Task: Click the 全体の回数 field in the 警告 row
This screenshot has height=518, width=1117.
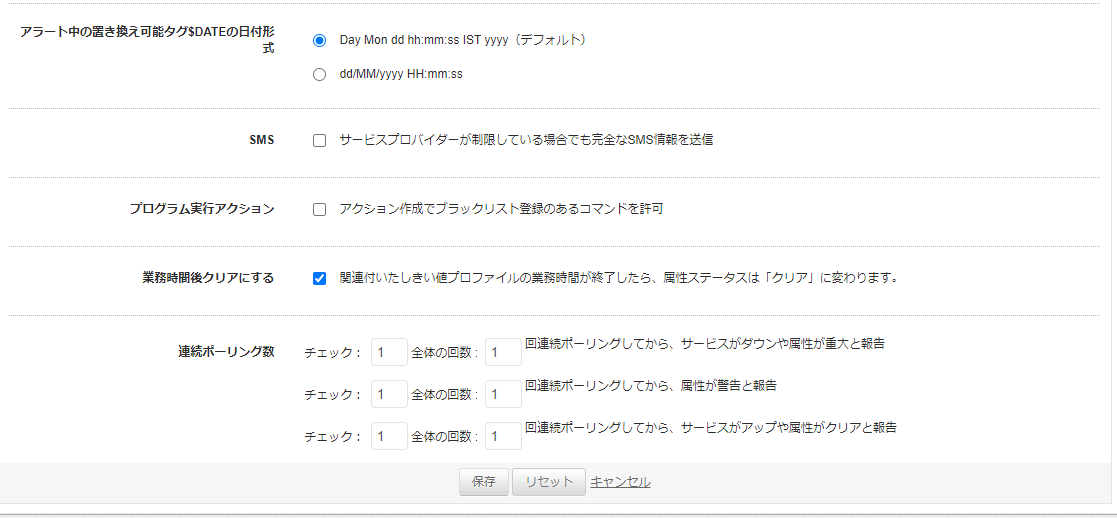Action: (503, 394)
